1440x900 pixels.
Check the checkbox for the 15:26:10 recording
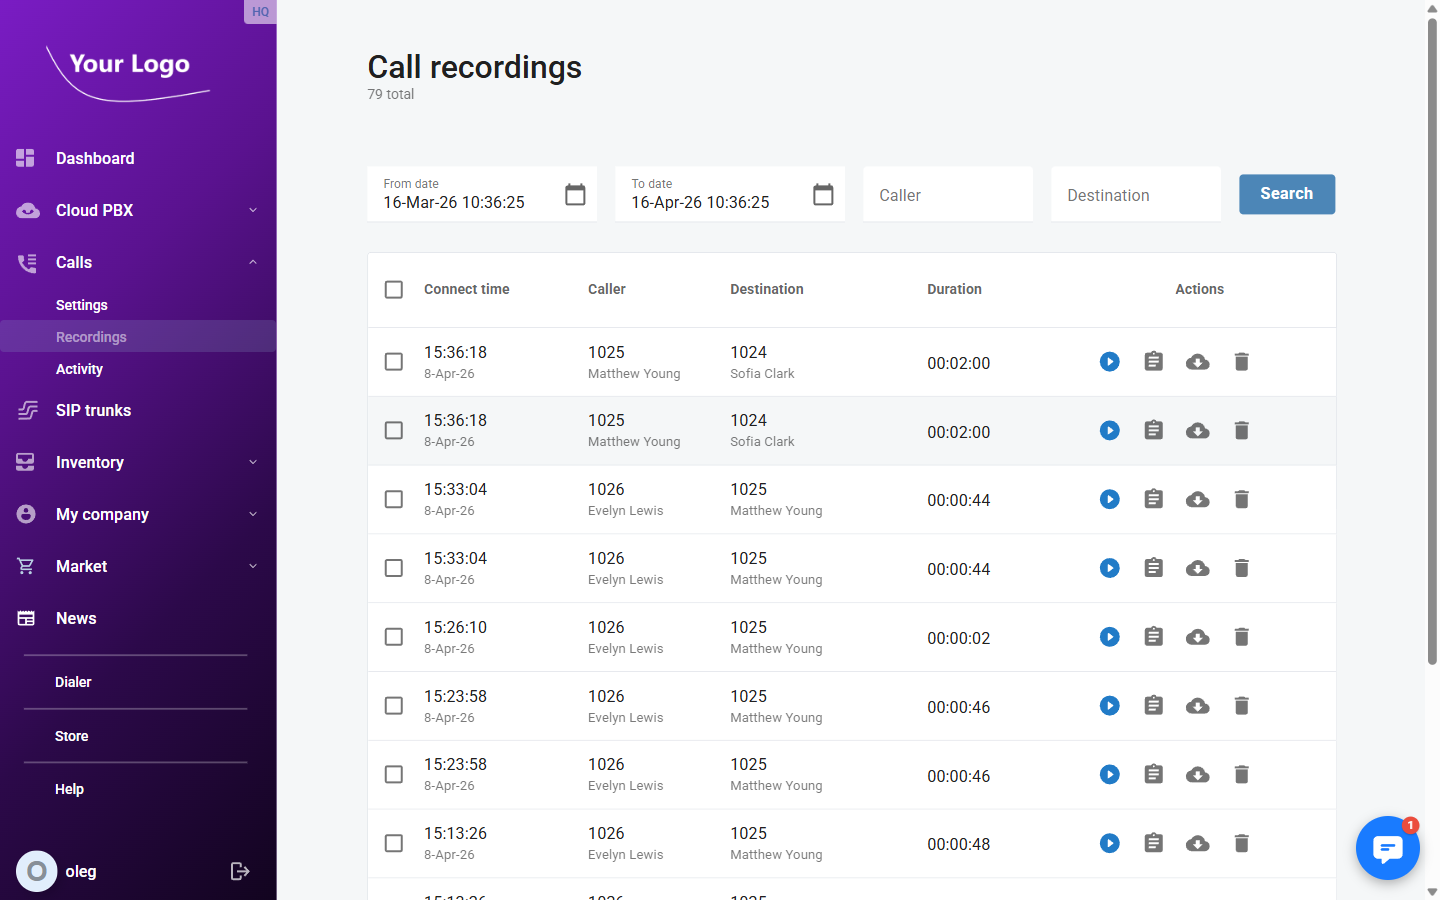click(x=393, y=636)
